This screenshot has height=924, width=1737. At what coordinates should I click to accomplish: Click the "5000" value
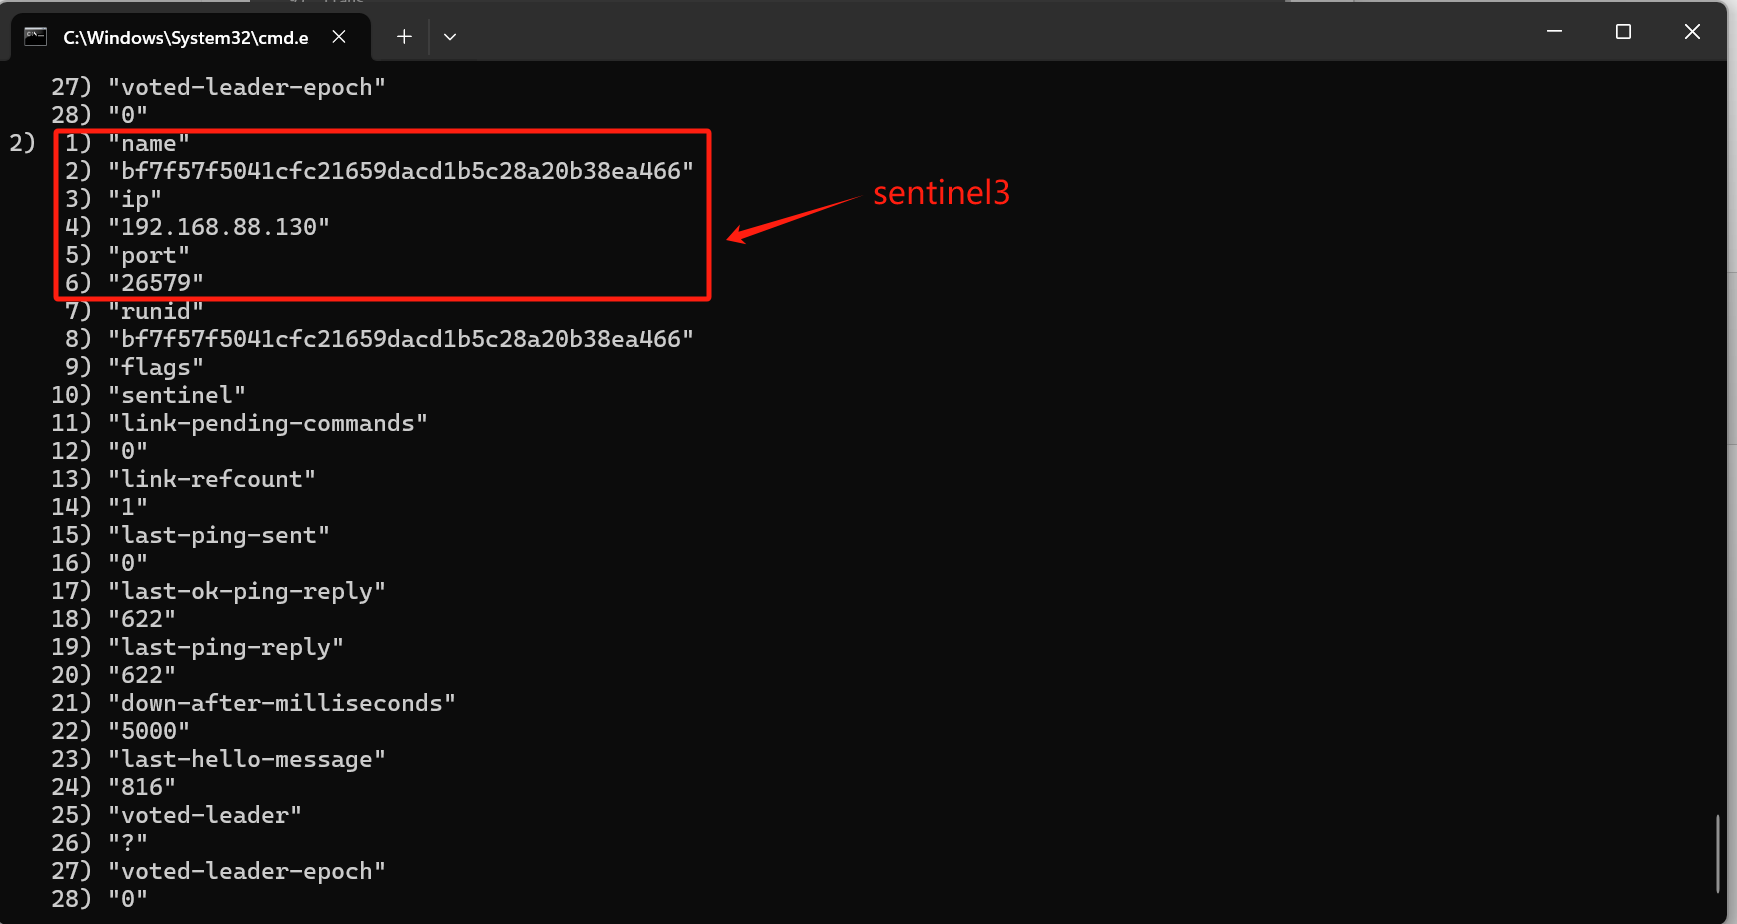(149, 732)
